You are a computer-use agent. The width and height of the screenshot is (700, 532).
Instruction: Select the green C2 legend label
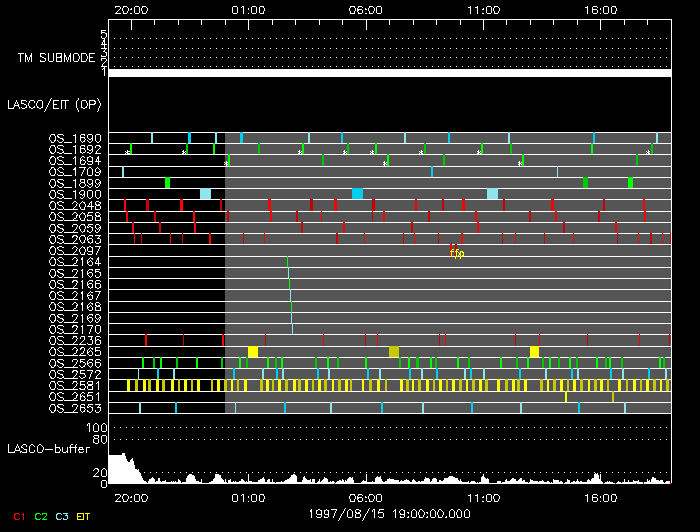(x=41, y=516)
